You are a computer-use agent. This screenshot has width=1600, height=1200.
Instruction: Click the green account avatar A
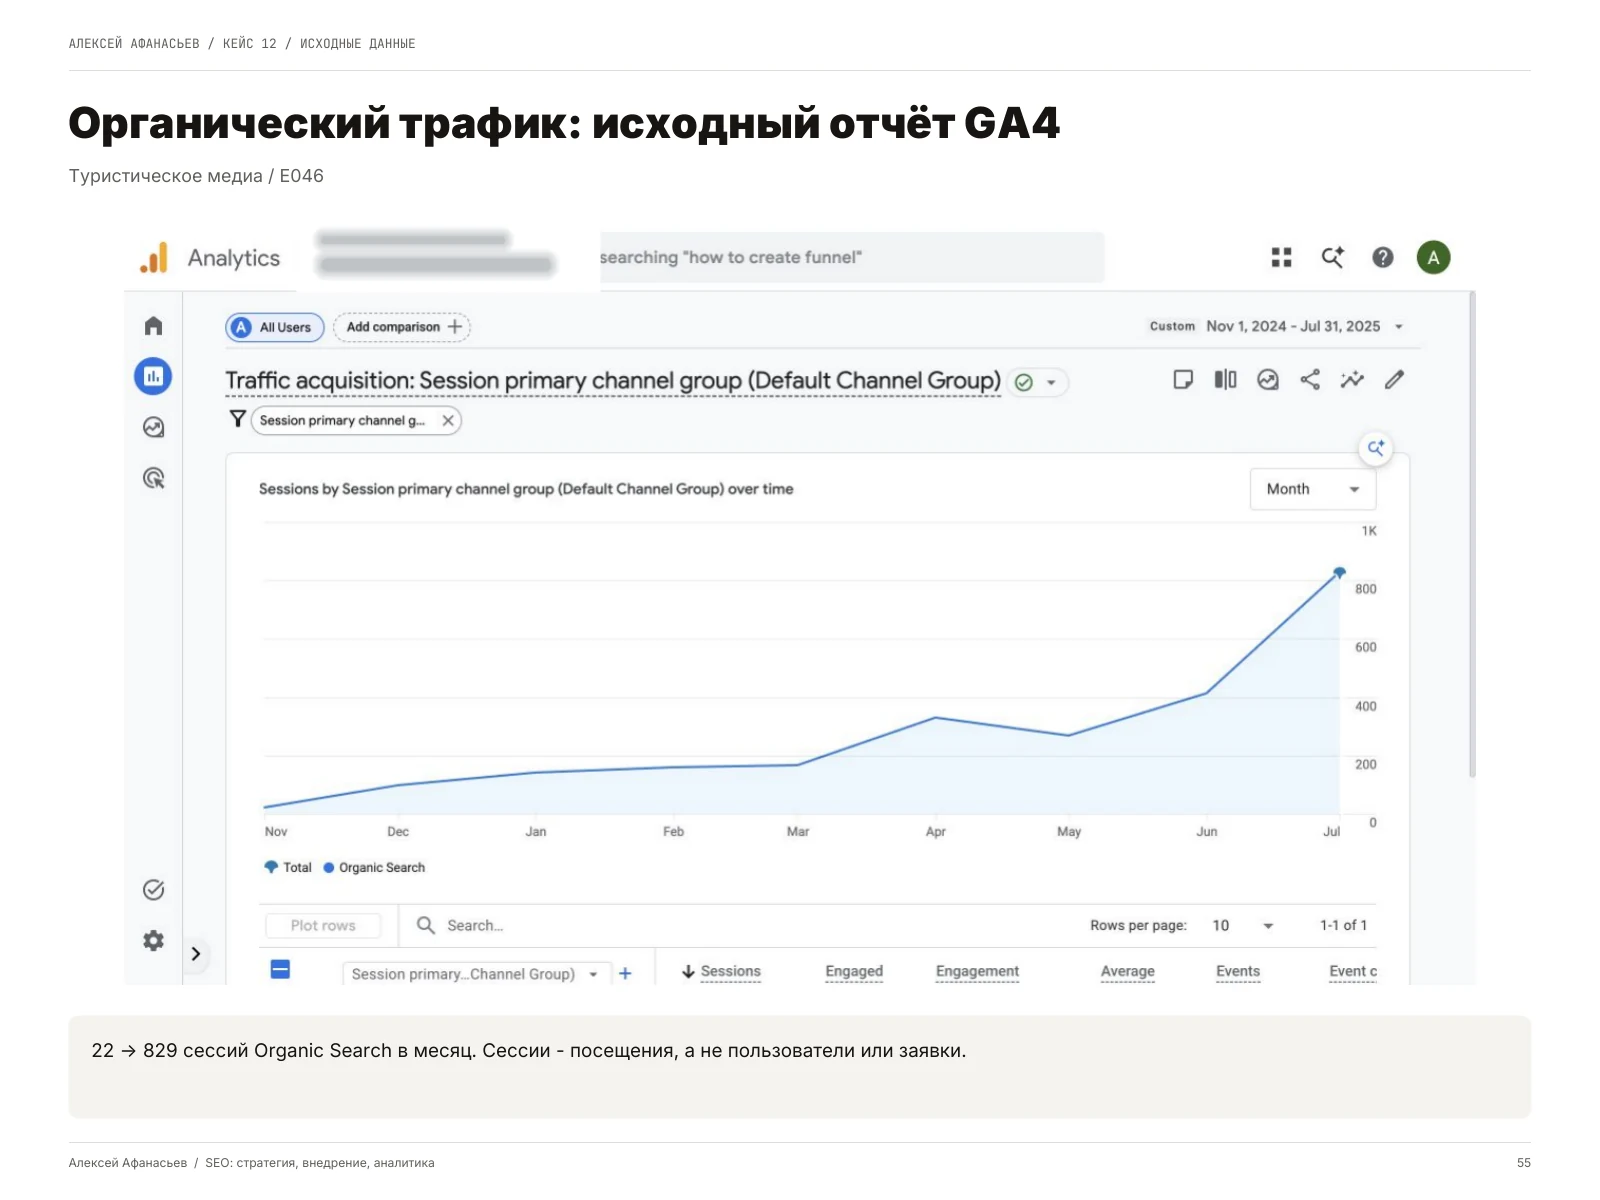click(x=1433, y=258)
